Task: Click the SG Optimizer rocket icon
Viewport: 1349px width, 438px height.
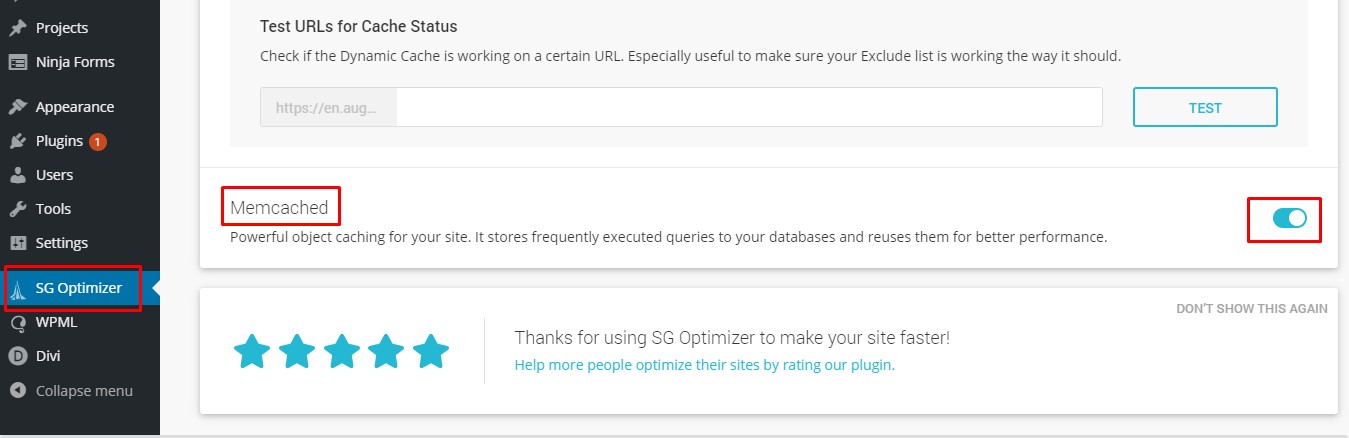Action: point(18,289)
